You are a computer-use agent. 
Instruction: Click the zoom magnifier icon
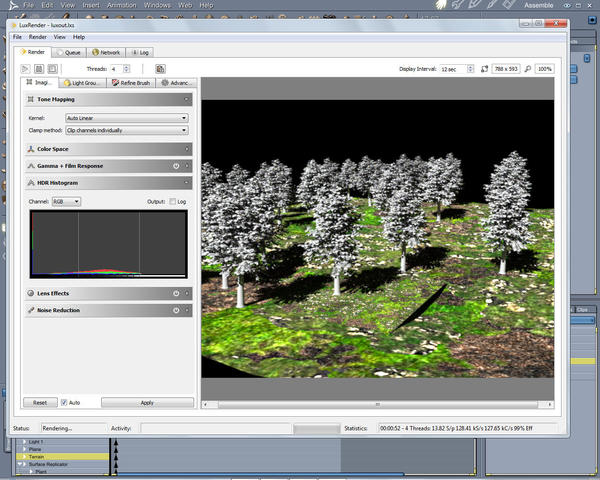[527, 68]
